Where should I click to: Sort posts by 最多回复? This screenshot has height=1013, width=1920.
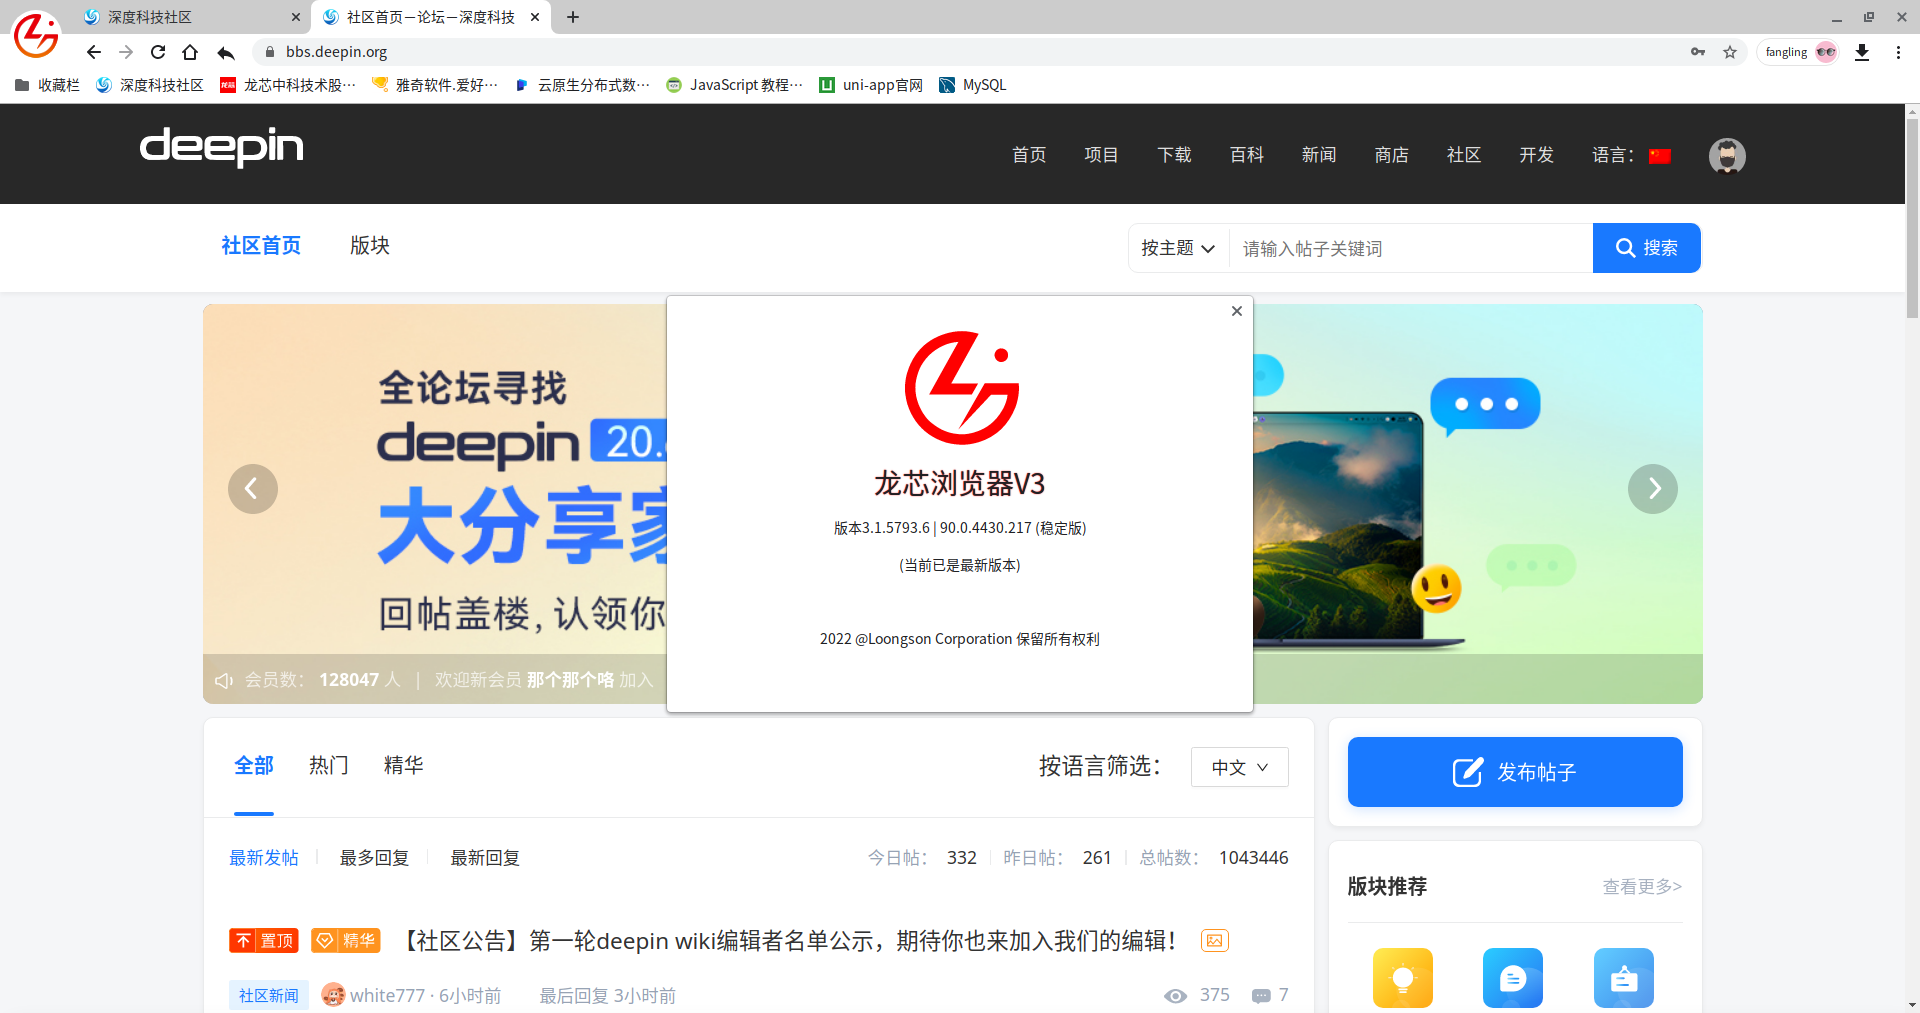pyautogui.click(x=375, y=858)
